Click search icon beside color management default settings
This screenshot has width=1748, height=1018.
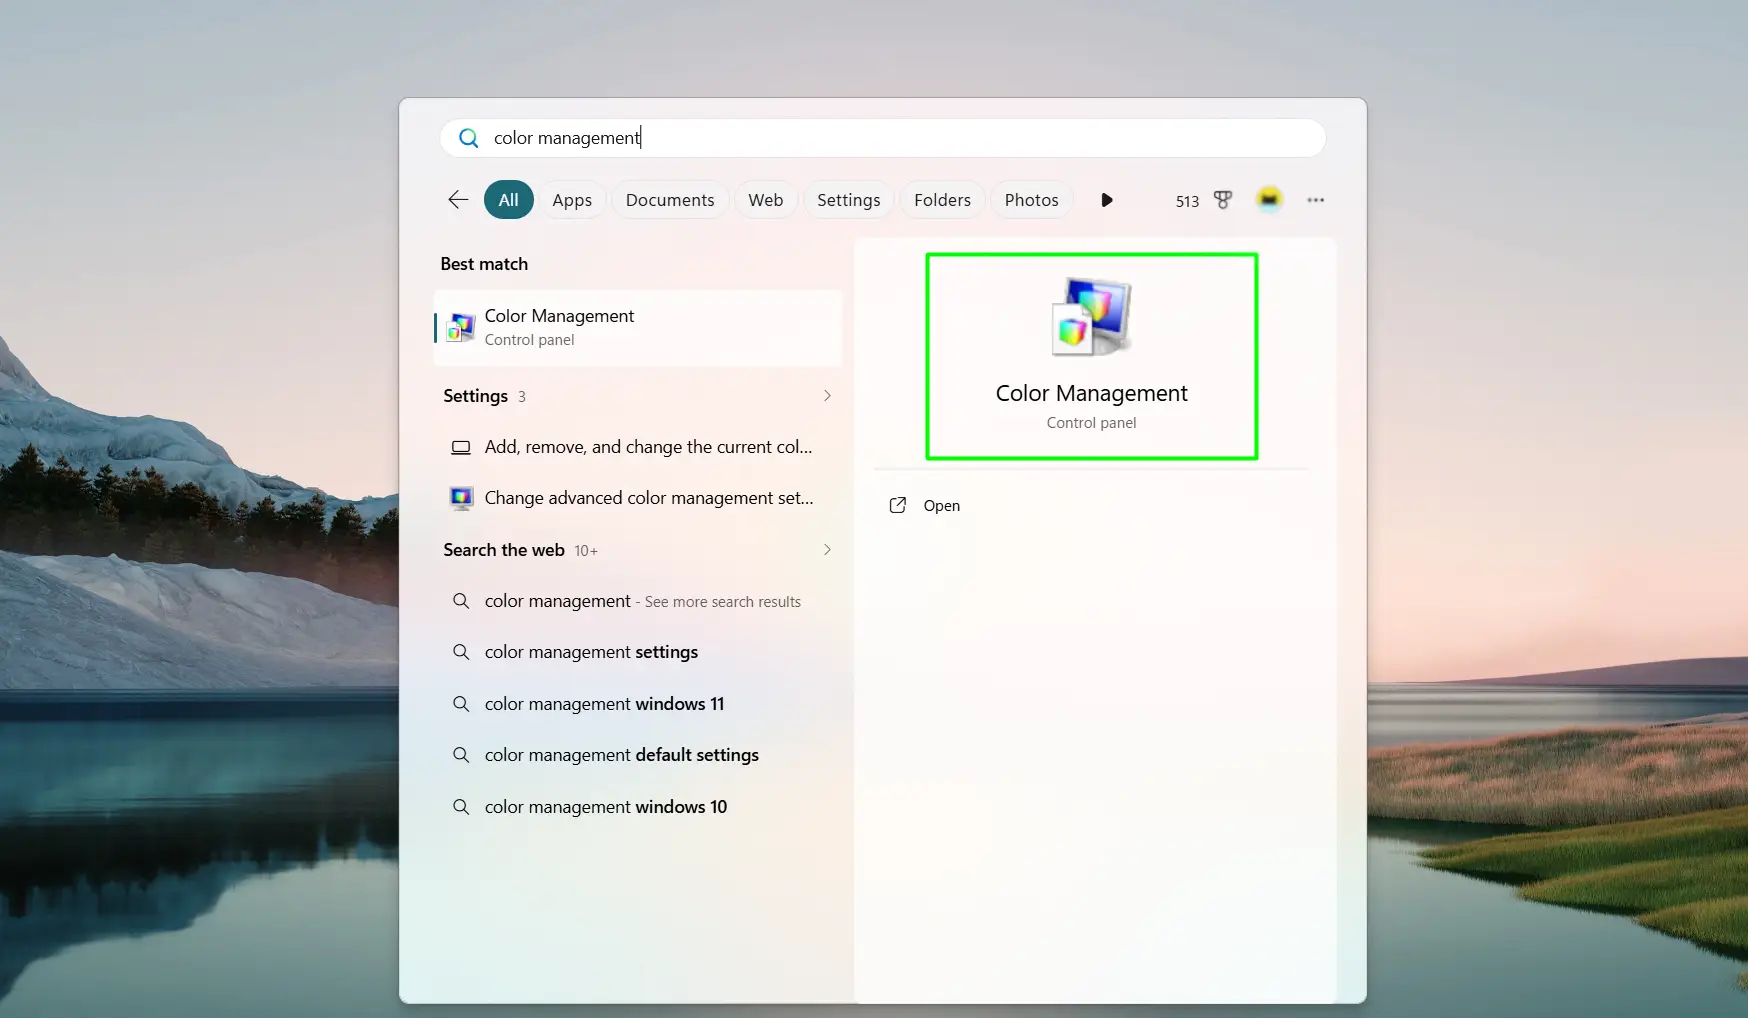click(461, 755)
